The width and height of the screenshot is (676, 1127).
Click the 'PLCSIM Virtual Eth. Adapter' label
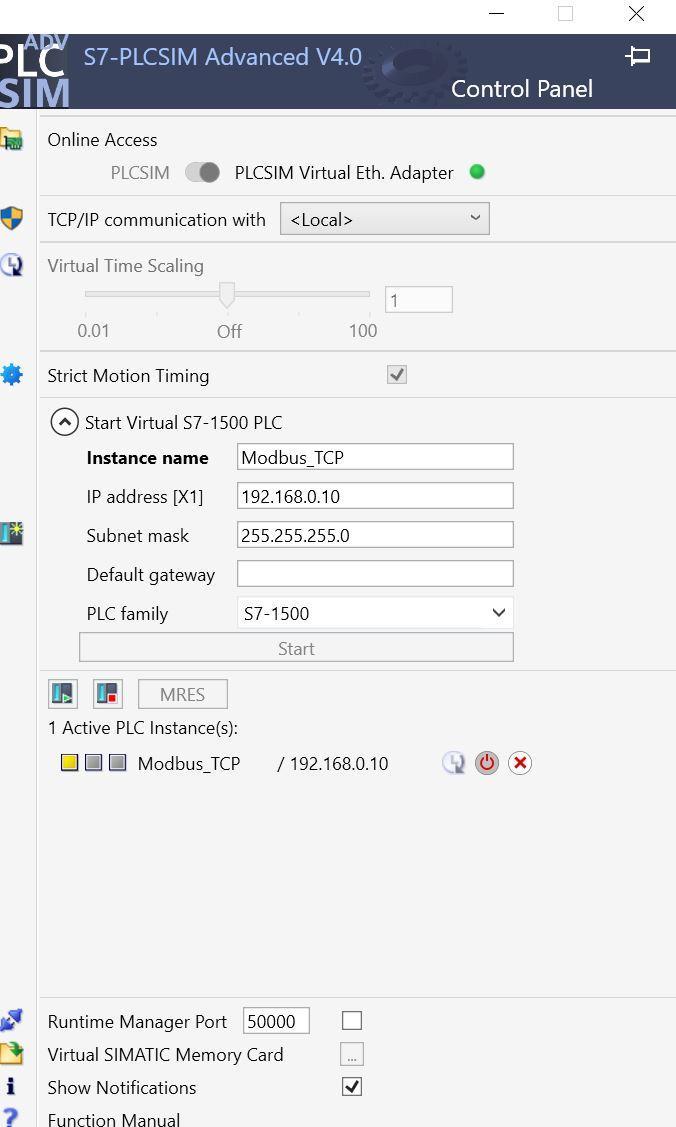pyautogui.click(x=344, y=172)
